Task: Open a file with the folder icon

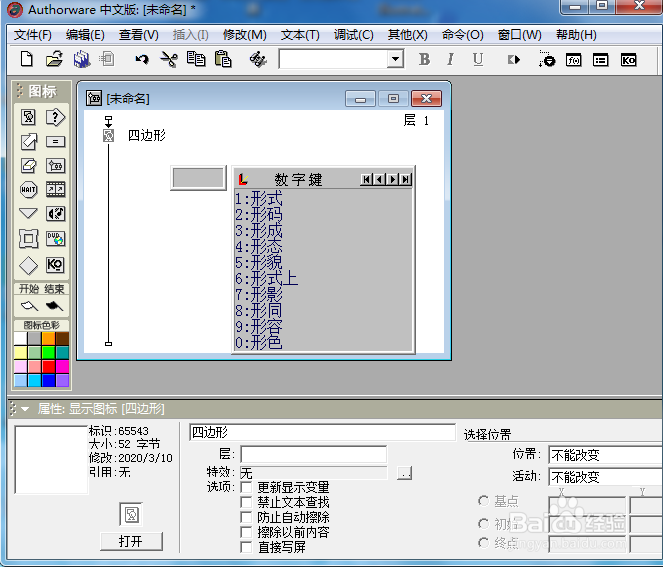Action: 55,59
